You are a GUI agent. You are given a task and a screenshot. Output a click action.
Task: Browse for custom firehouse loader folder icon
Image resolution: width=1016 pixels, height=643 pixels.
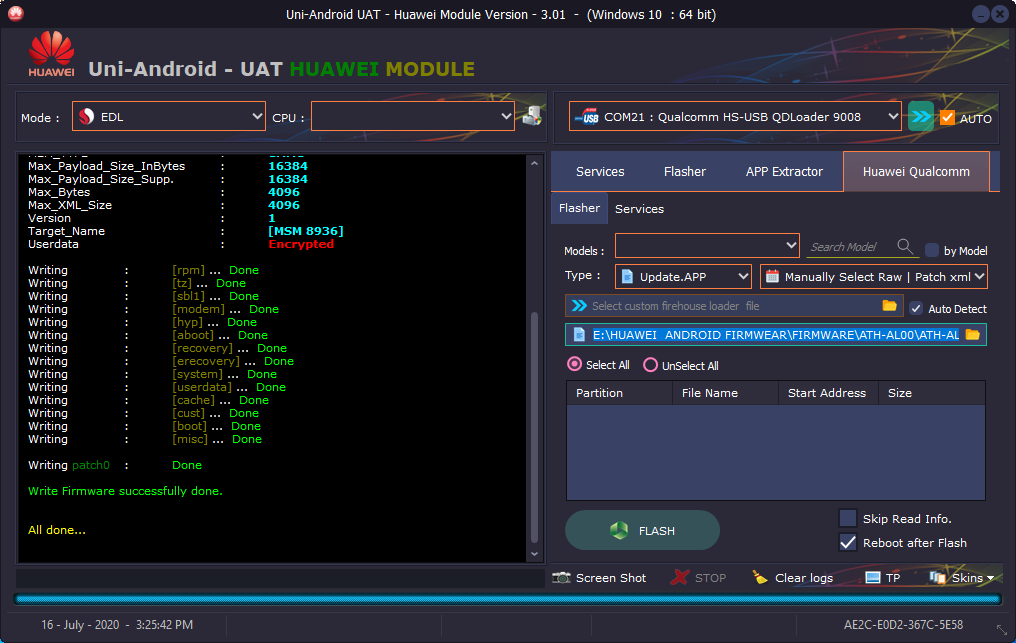click(x=890, y=305)
